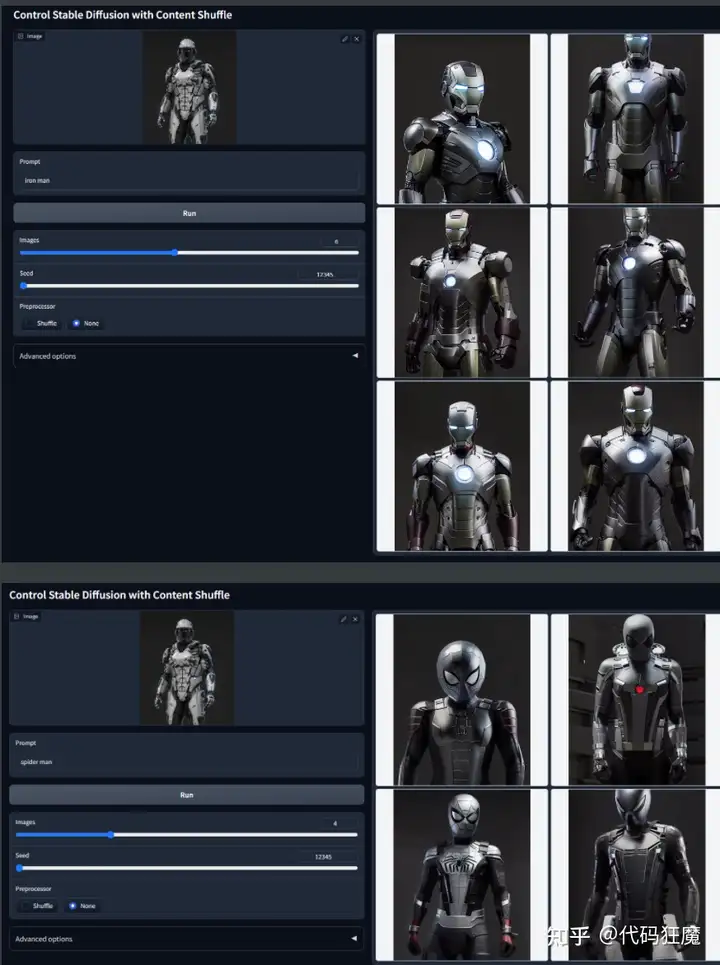Screen dimensions: 720x965
Task: Open the middle-right iron man result
Action: (636, 292)
